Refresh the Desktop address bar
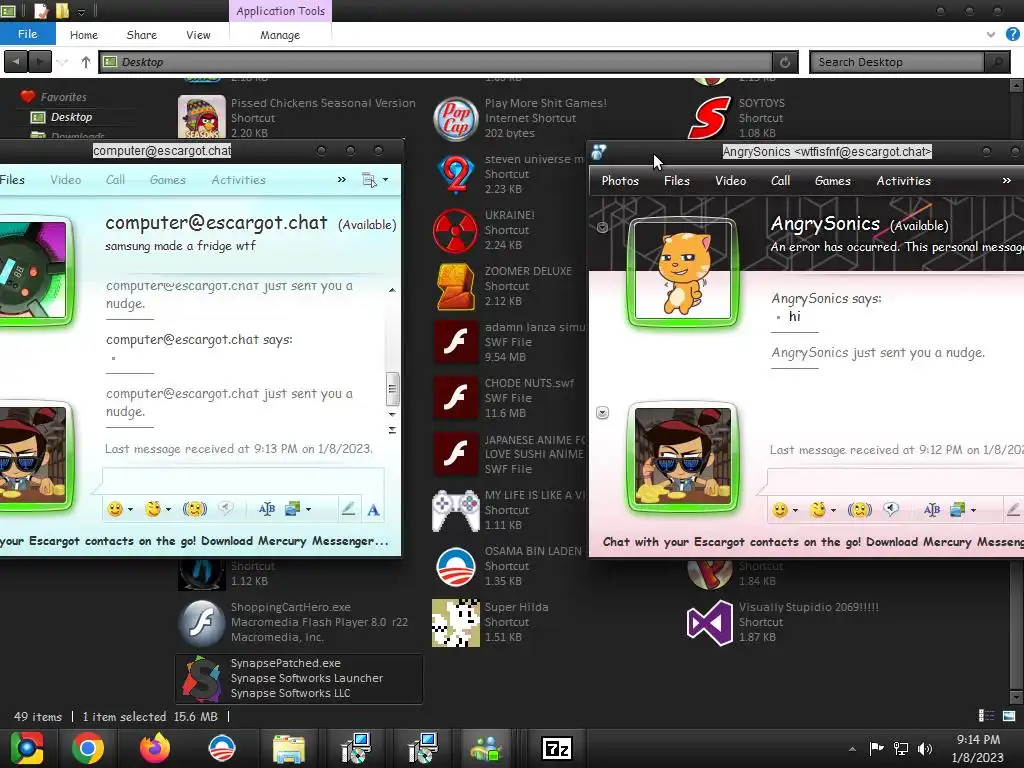This screenshot has width=1024, height=768. [785, 62]
